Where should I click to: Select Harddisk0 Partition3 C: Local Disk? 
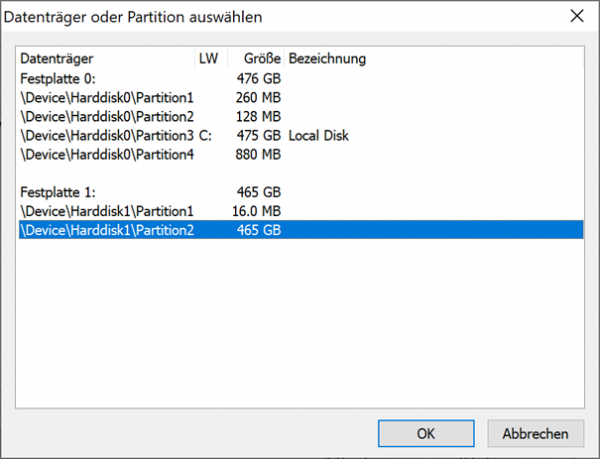301,135
